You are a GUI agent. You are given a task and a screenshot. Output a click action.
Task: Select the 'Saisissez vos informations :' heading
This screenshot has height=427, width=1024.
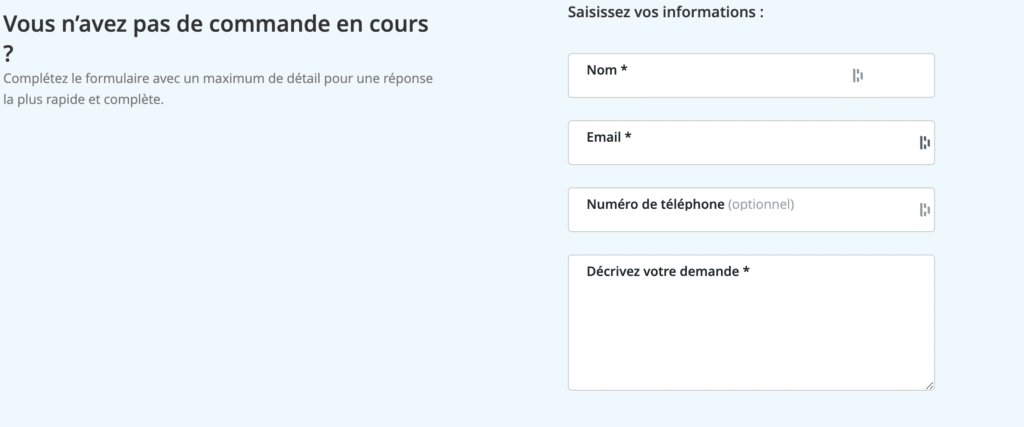click(665, 12)
